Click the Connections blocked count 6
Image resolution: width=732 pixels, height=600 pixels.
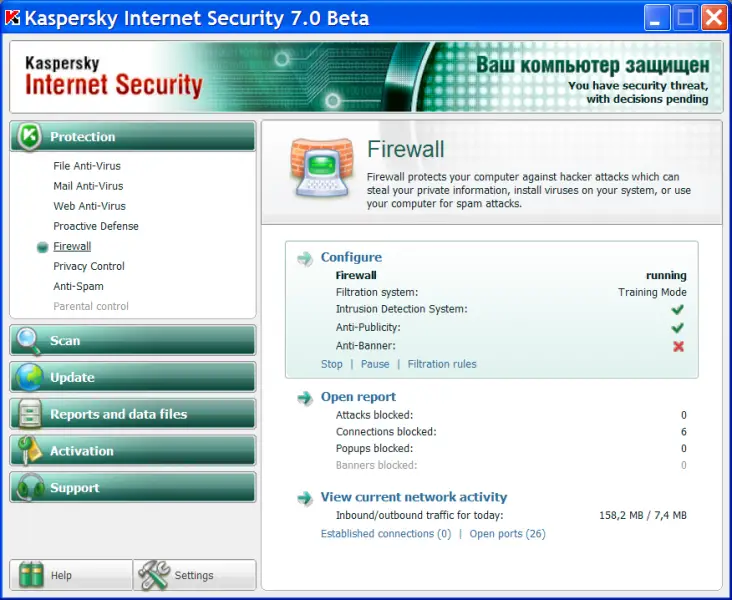[x=683, y=432]
